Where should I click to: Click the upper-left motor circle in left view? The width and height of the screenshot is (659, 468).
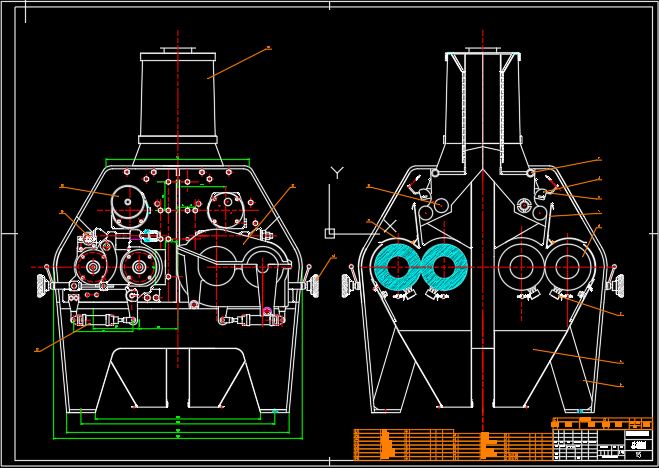pos(127,205)
